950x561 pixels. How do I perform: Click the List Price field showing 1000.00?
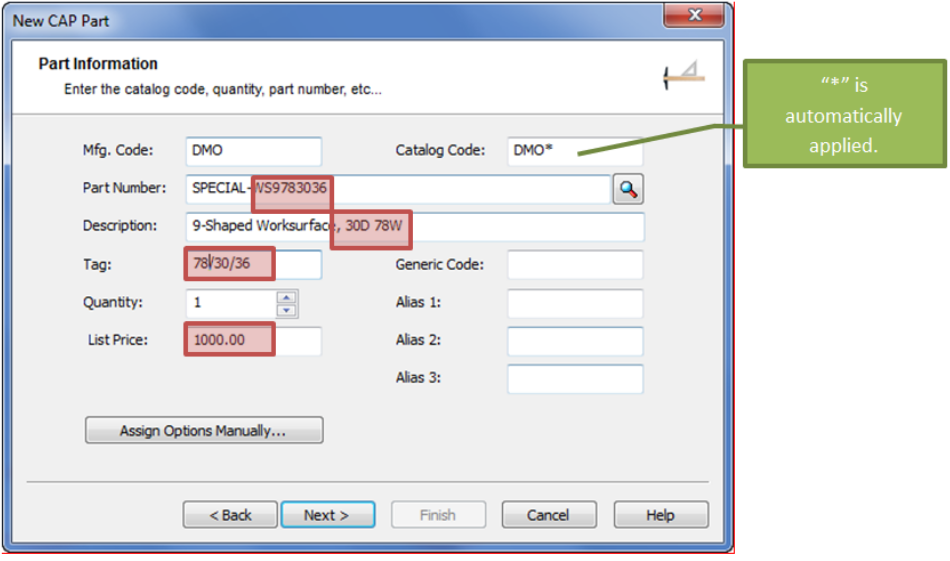[254, 340]
